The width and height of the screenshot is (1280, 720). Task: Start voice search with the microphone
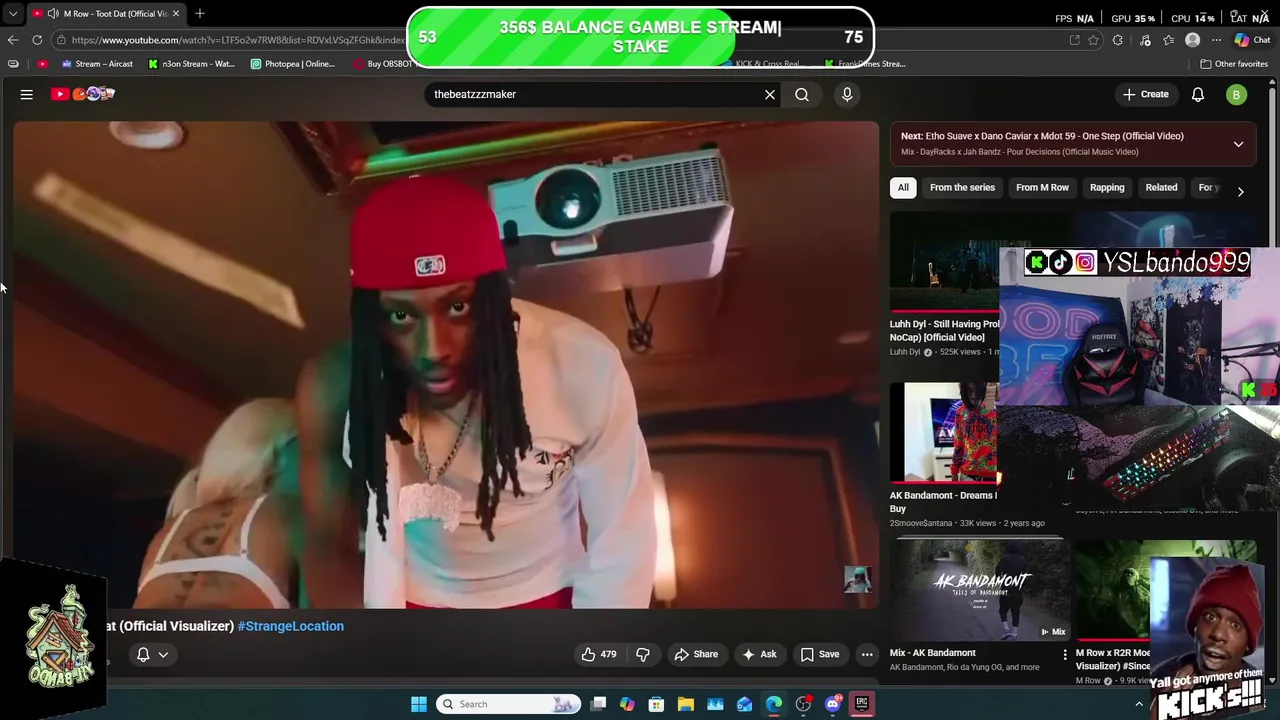[847, 94]
